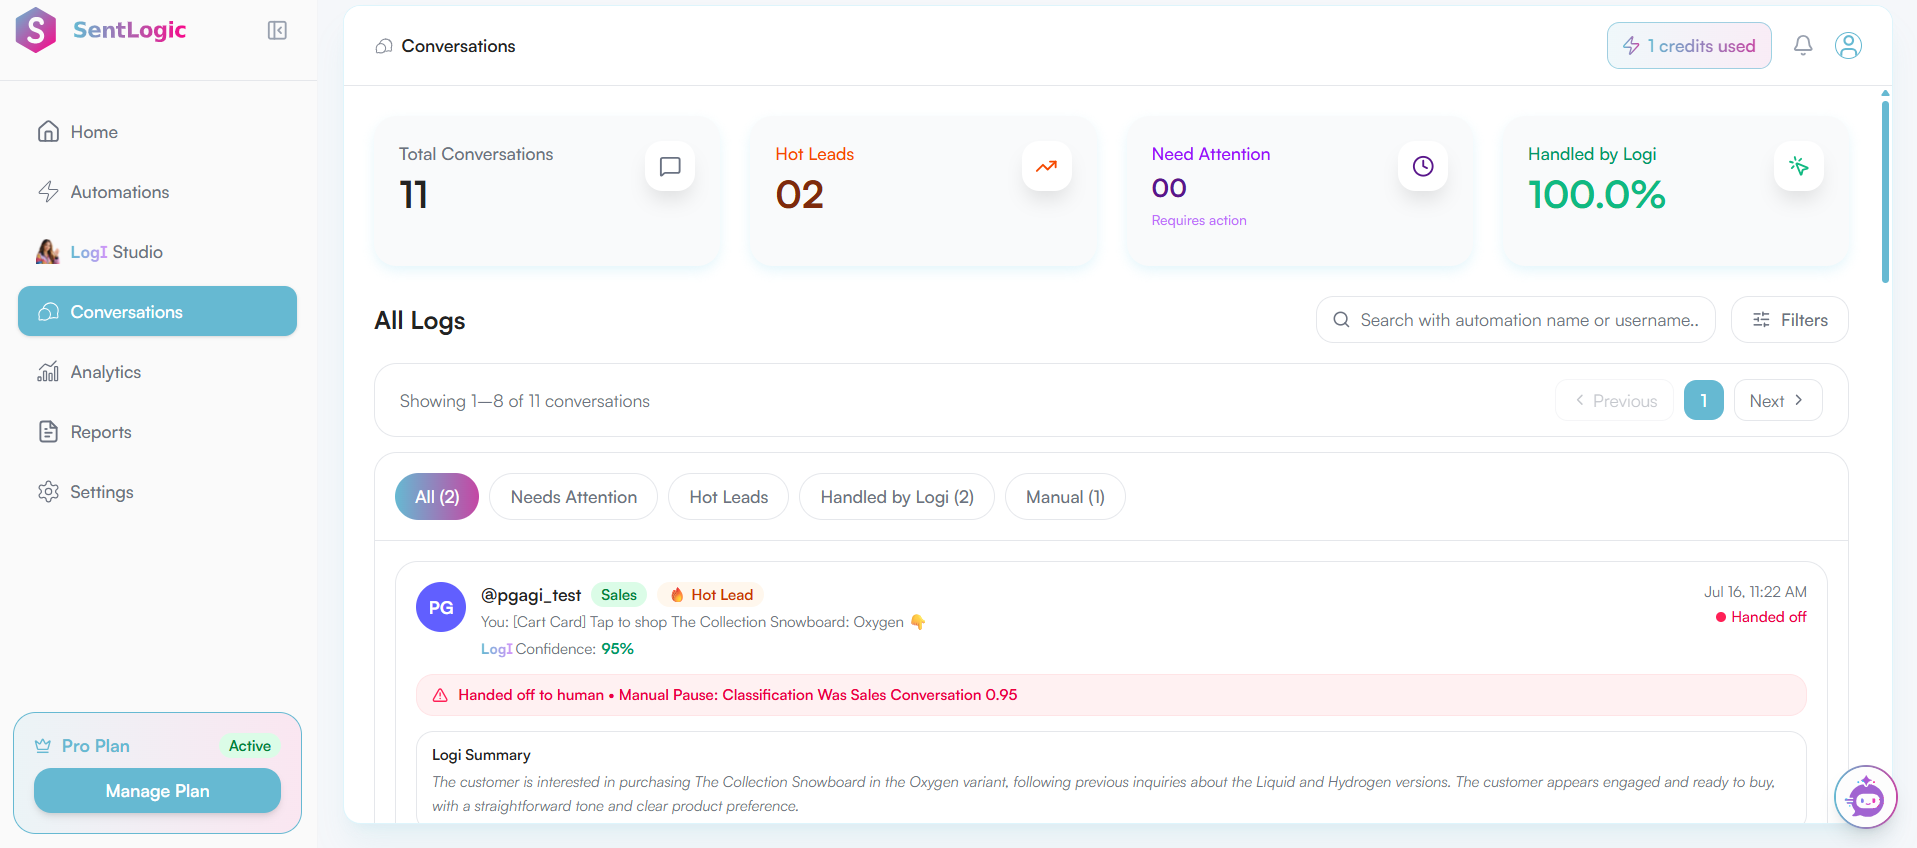This screenshot has width=1917, height=848.
Task: Click the Handed off status label
Action: click(1761, 617)
